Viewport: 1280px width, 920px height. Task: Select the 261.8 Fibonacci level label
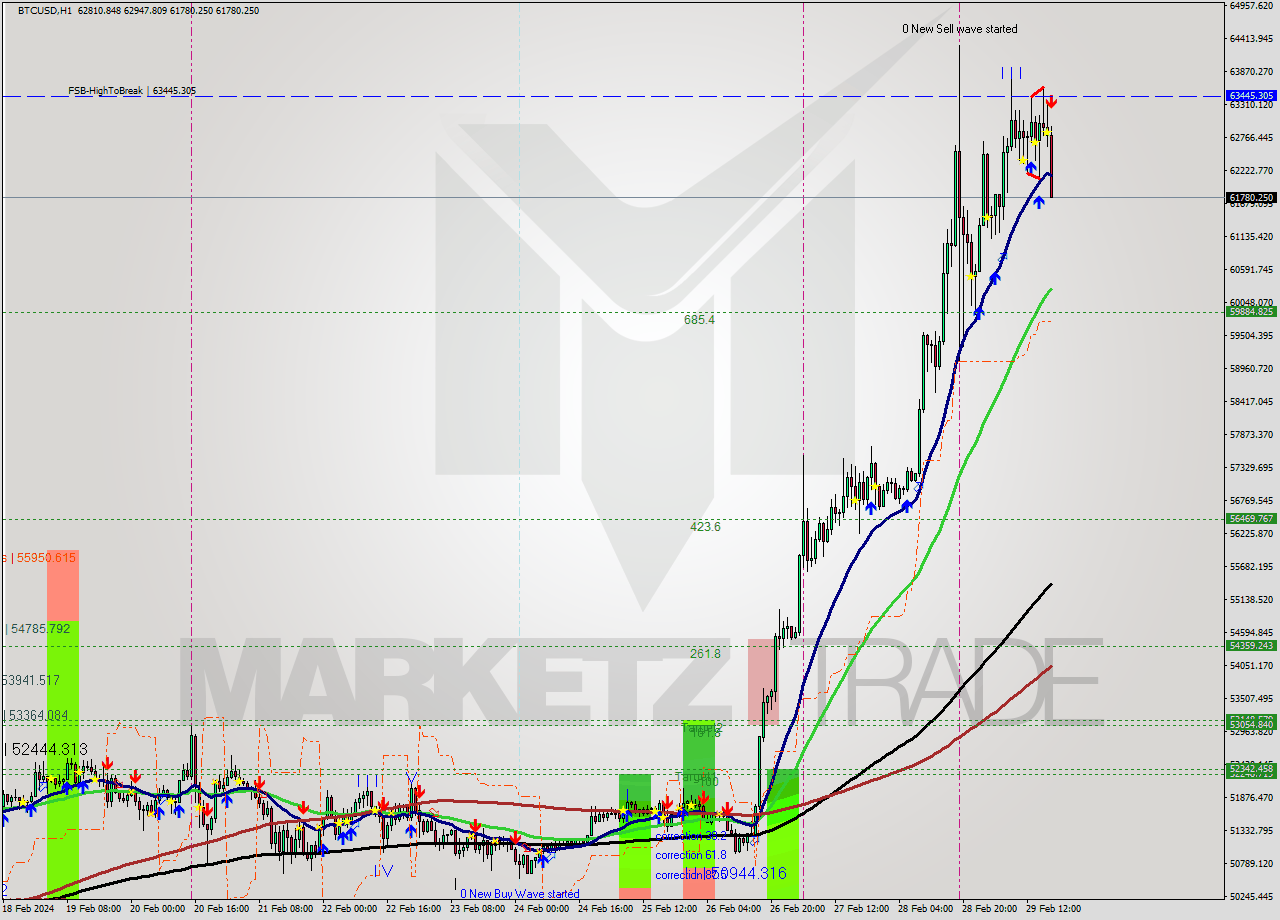pyautogui.click(x=704, y=654)
